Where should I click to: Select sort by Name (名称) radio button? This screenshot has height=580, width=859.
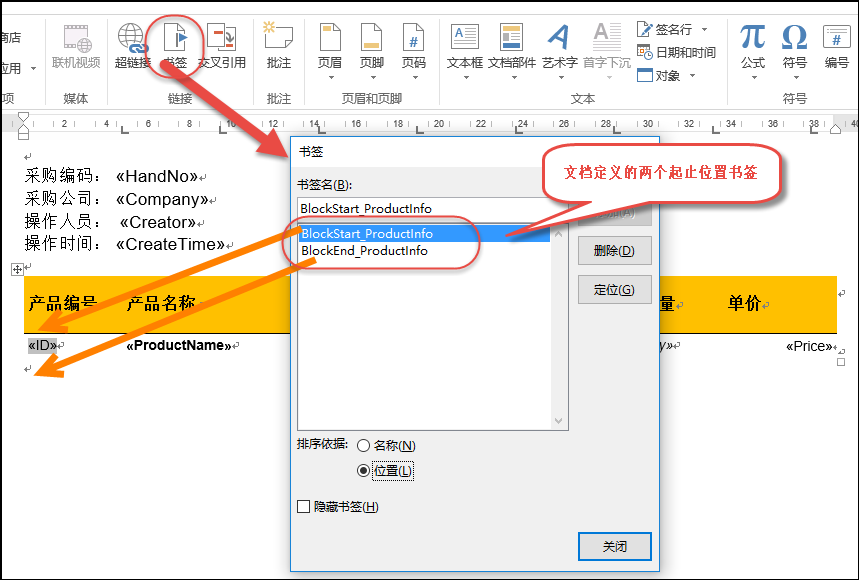tap(363, 446)
